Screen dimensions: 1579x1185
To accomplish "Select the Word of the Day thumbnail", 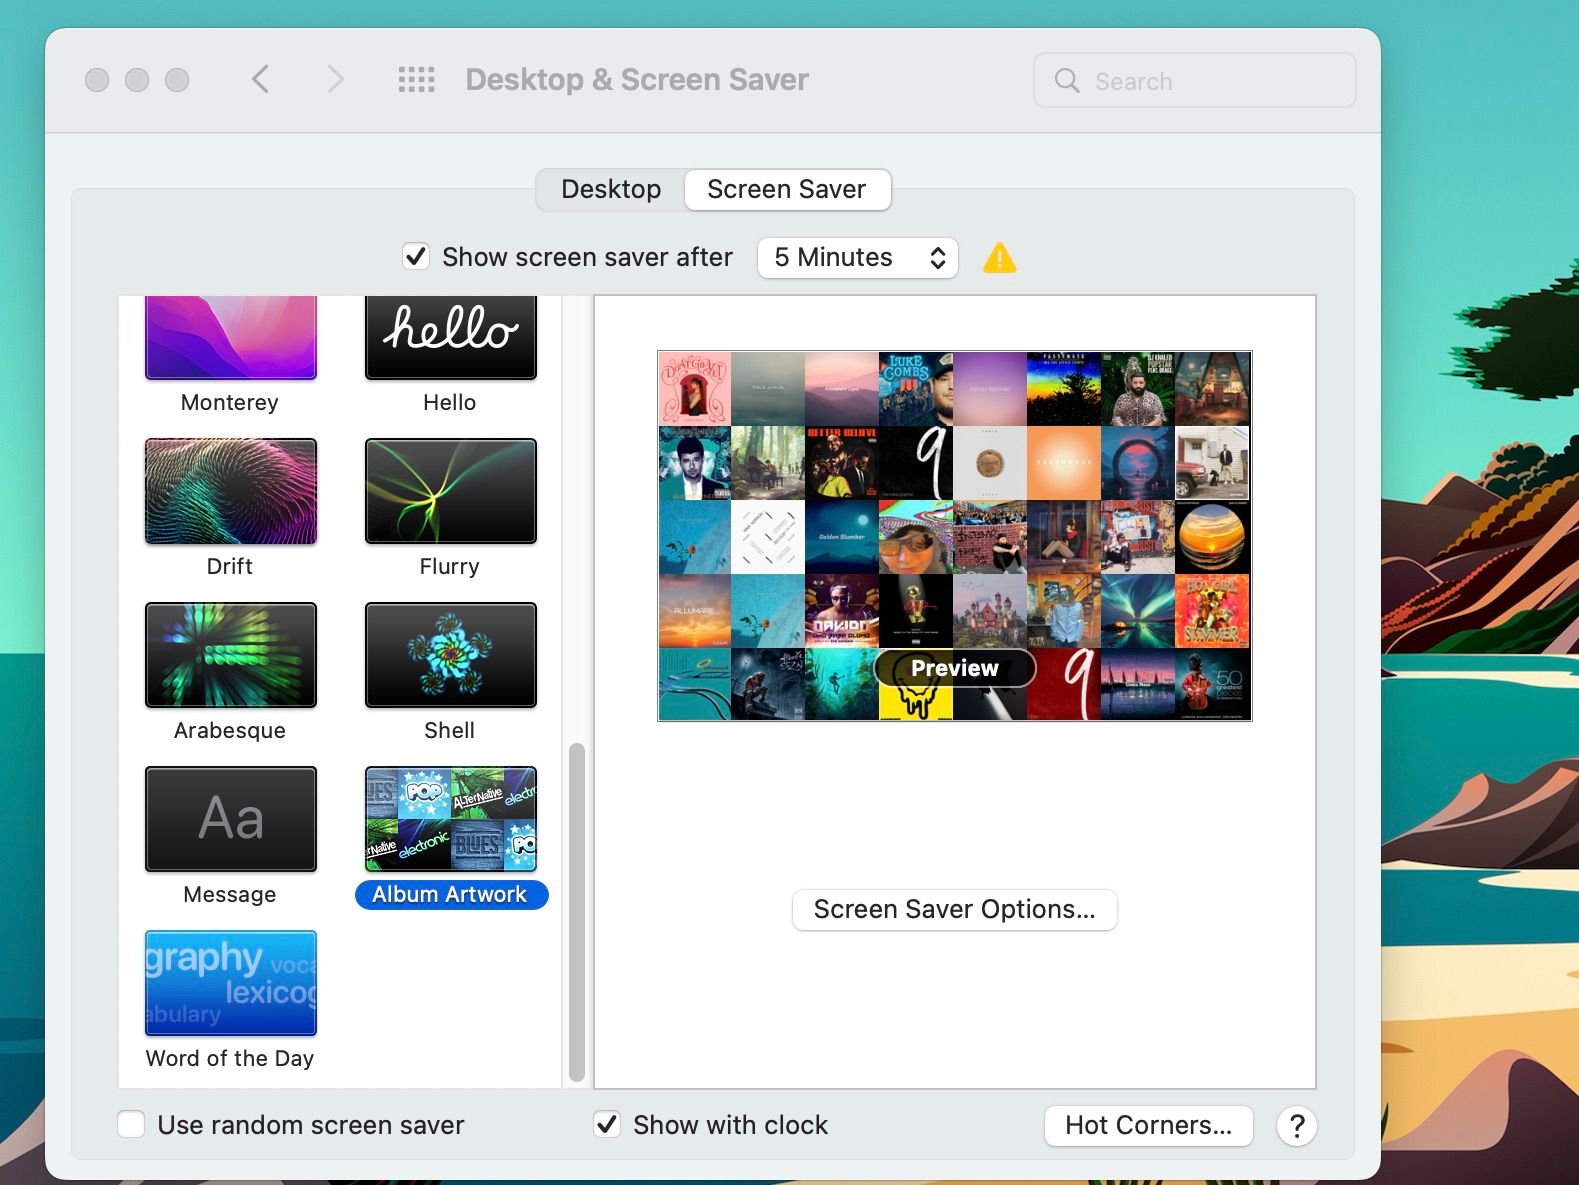I will pos(230,983).
